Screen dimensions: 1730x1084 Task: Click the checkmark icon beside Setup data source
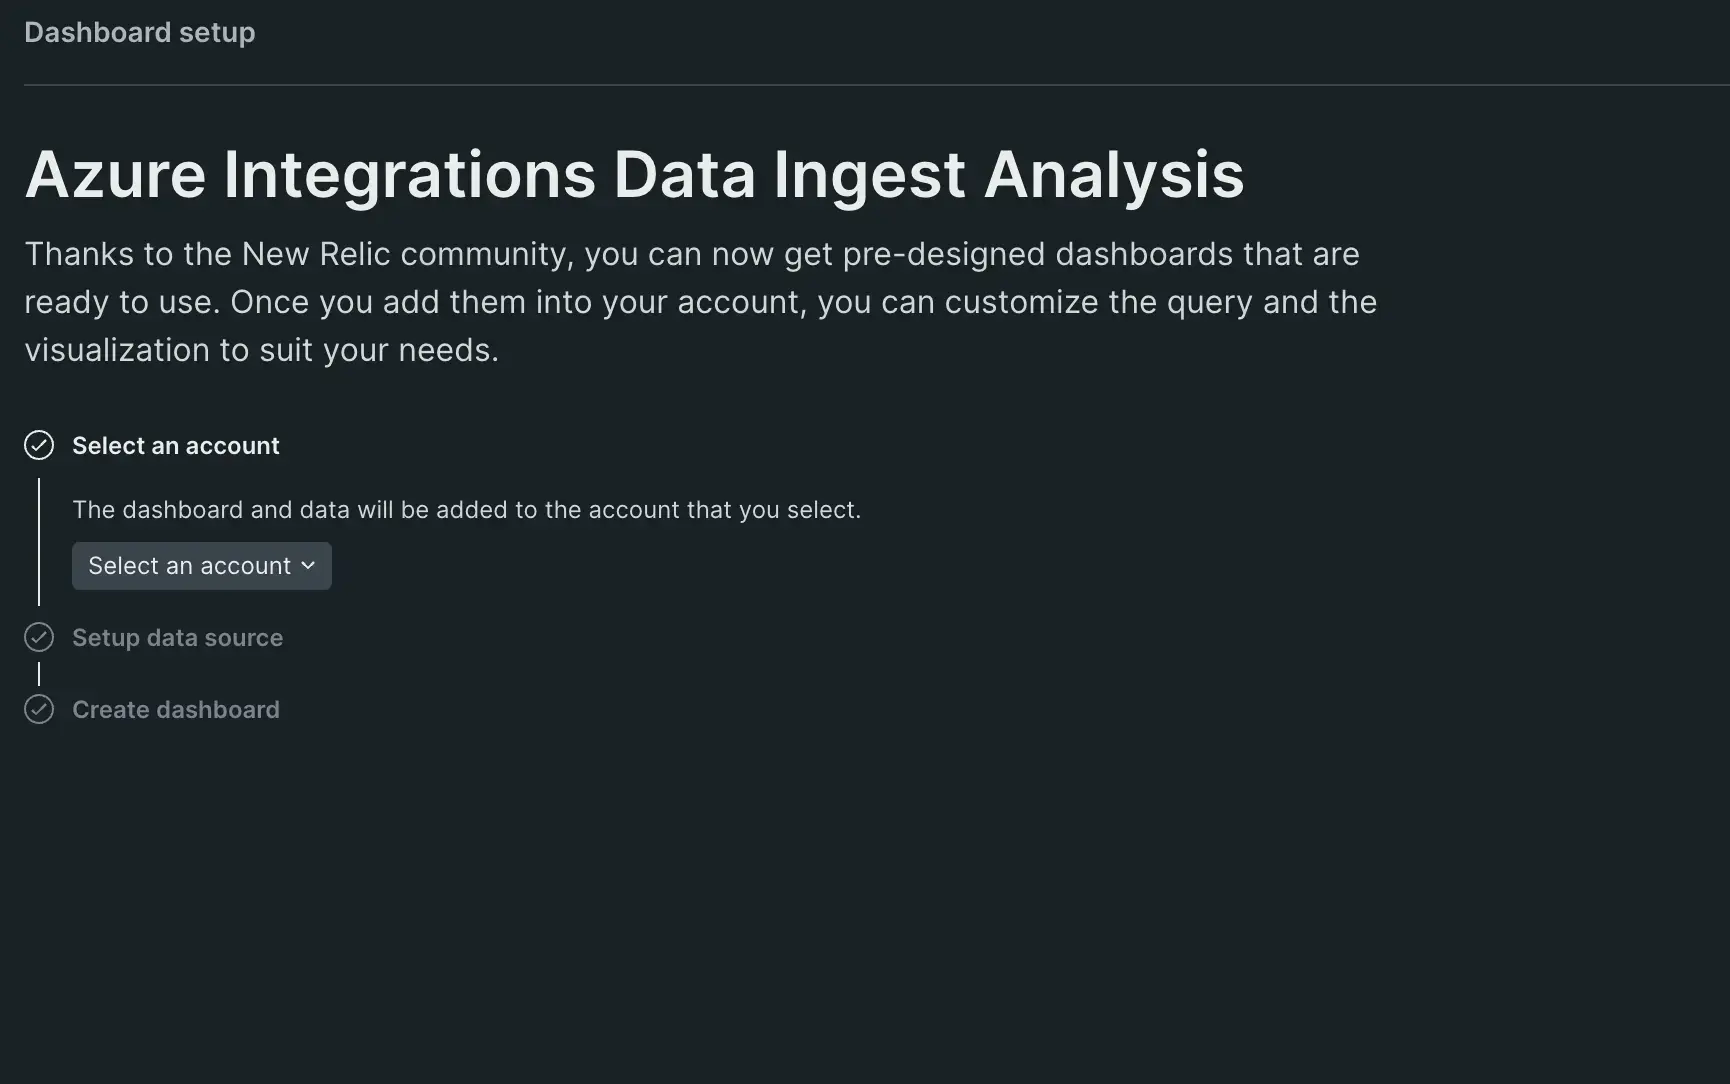(x=39, y=637)
